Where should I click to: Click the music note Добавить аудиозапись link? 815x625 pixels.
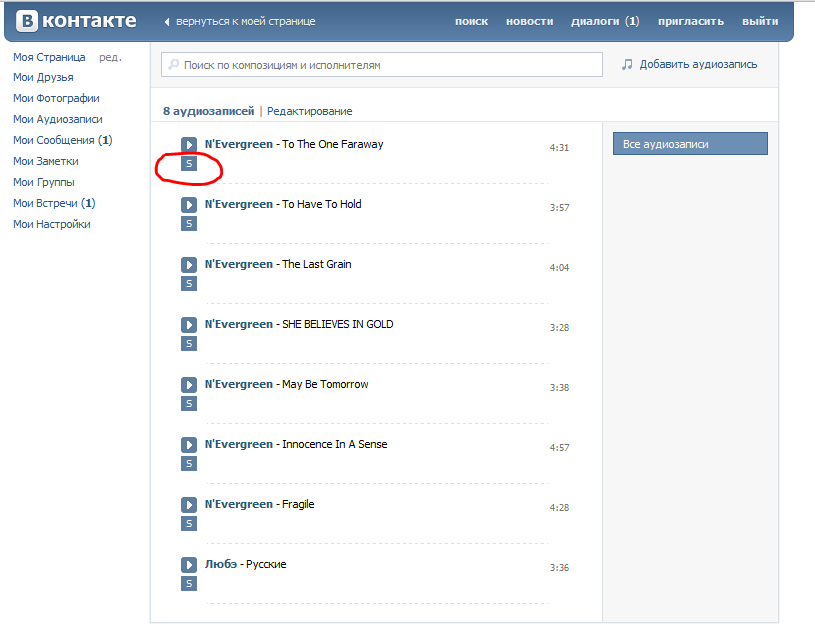[689, 64]
